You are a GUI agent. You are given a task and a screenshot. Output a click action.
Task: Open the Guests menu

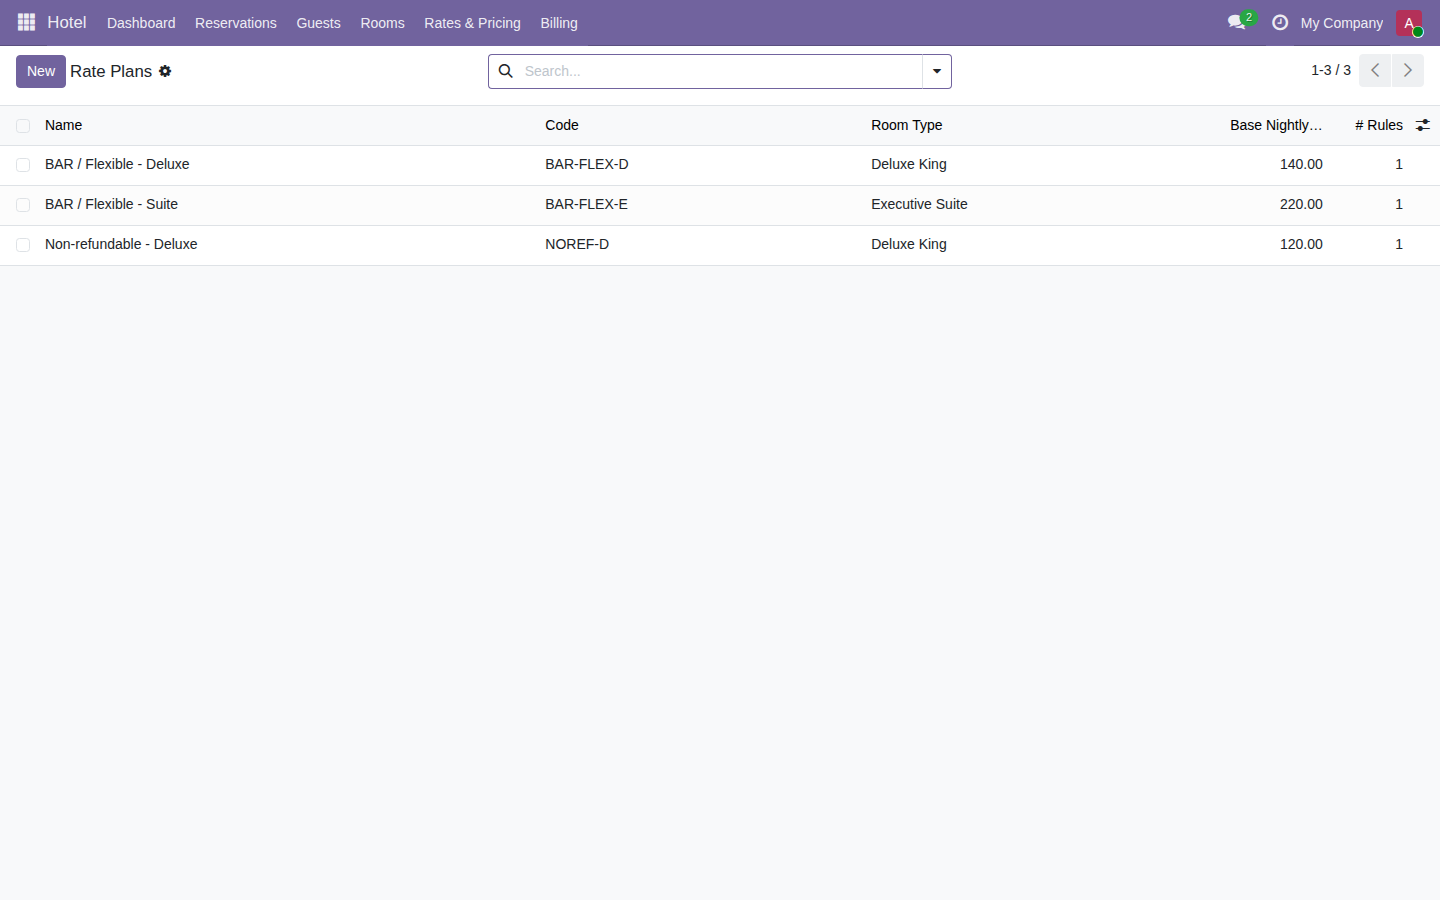[318, 23]
